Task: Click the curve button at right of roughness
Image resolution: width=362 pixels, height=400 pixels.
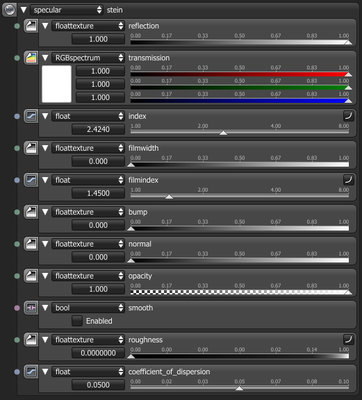Action: [x=348, y=340]
